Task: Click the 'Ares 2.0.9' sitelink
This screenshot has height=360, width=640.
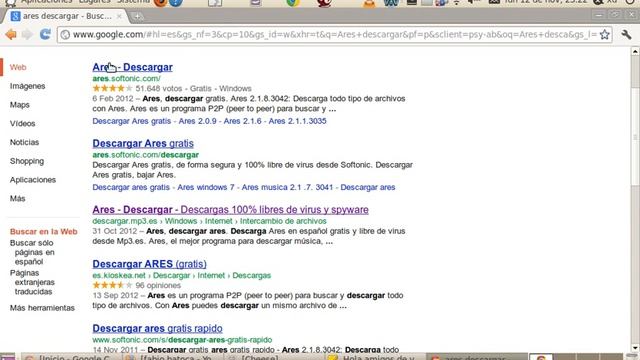Action: click(198, 121)
